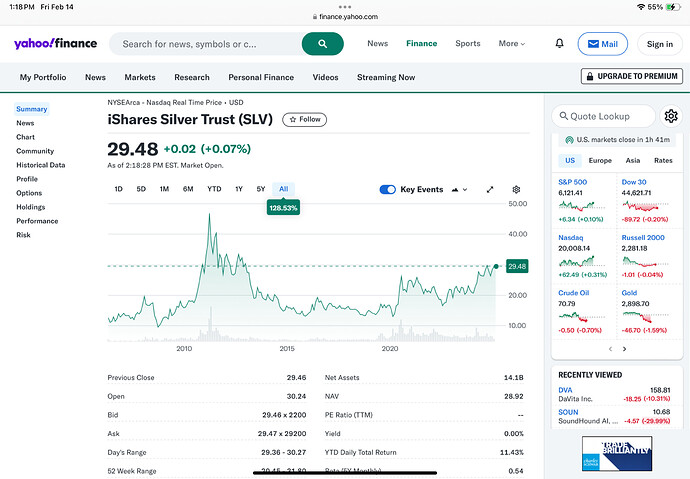Go to previous market summary page arrow

click(x=610, y=349)
